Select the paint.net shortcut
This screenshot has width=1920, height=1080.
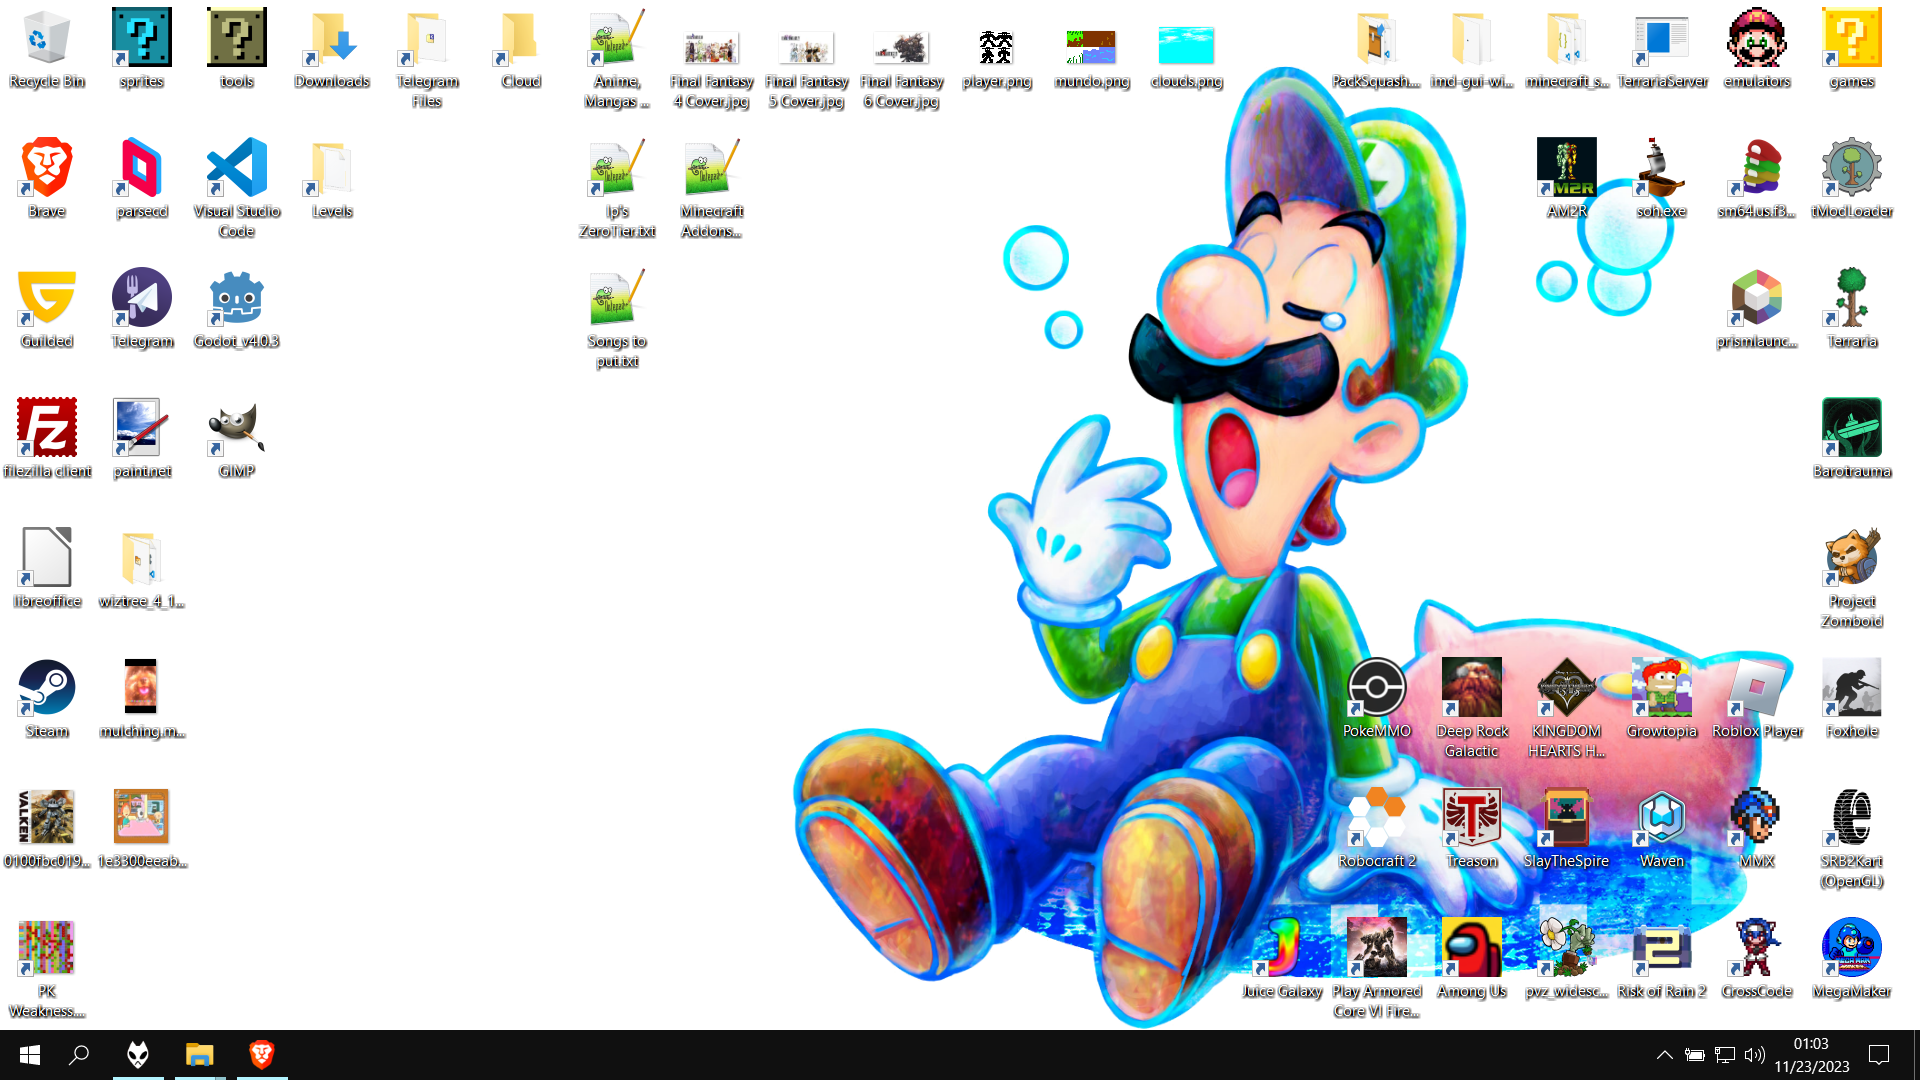coord(141,438)
